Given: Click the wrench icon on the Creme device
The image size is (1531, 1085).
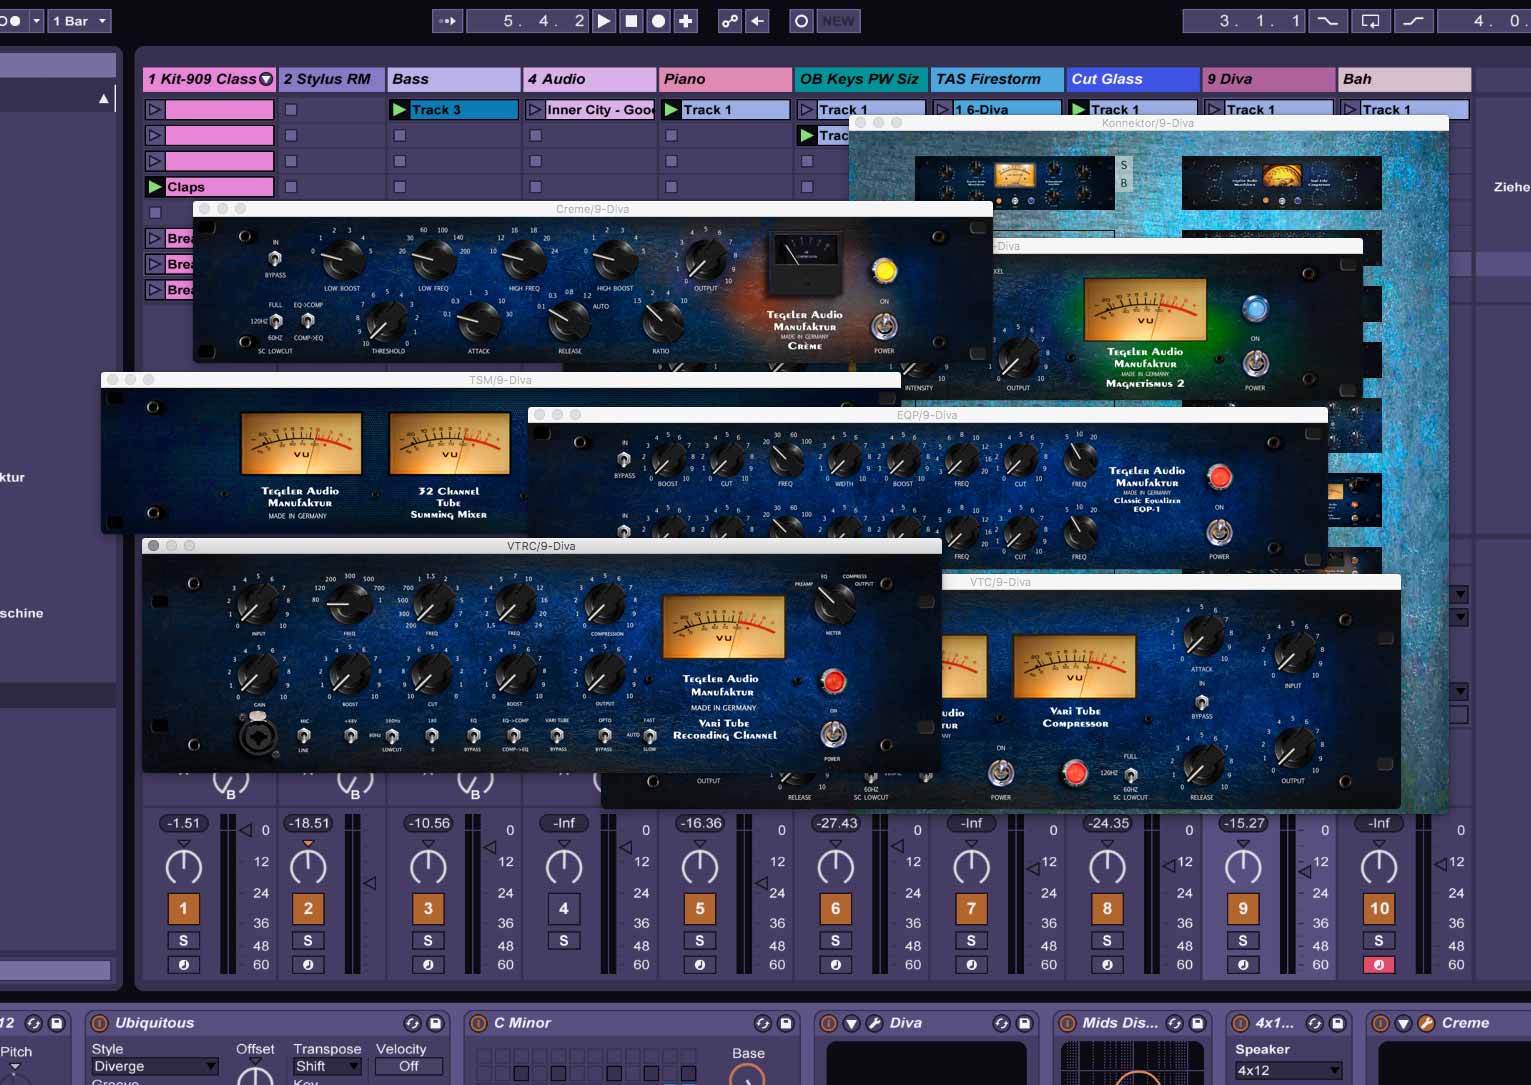Looking at the screenshot, I should [1425, 1023].
